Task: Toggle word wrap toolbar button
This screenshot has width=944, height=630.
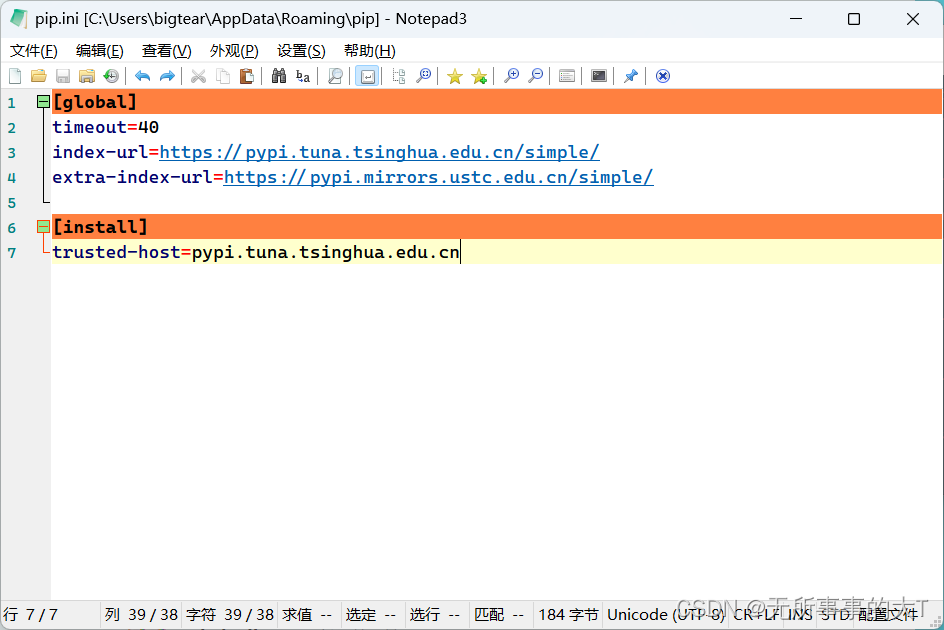Action: coord(367,76)
